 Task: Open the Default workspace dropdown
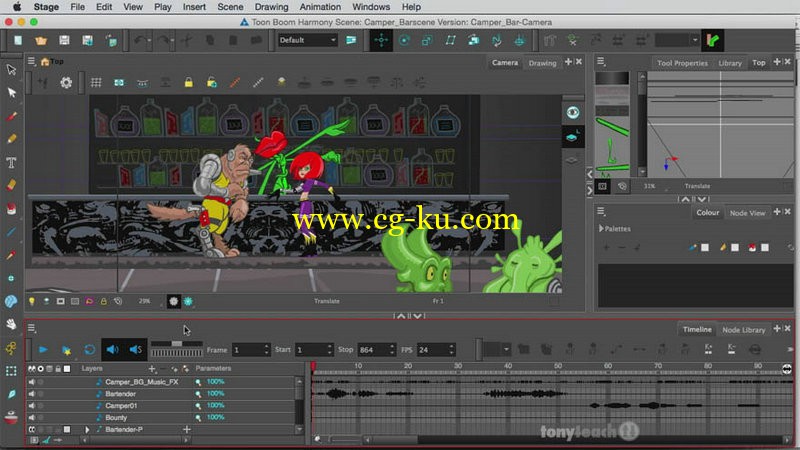(x=308, y=40)
